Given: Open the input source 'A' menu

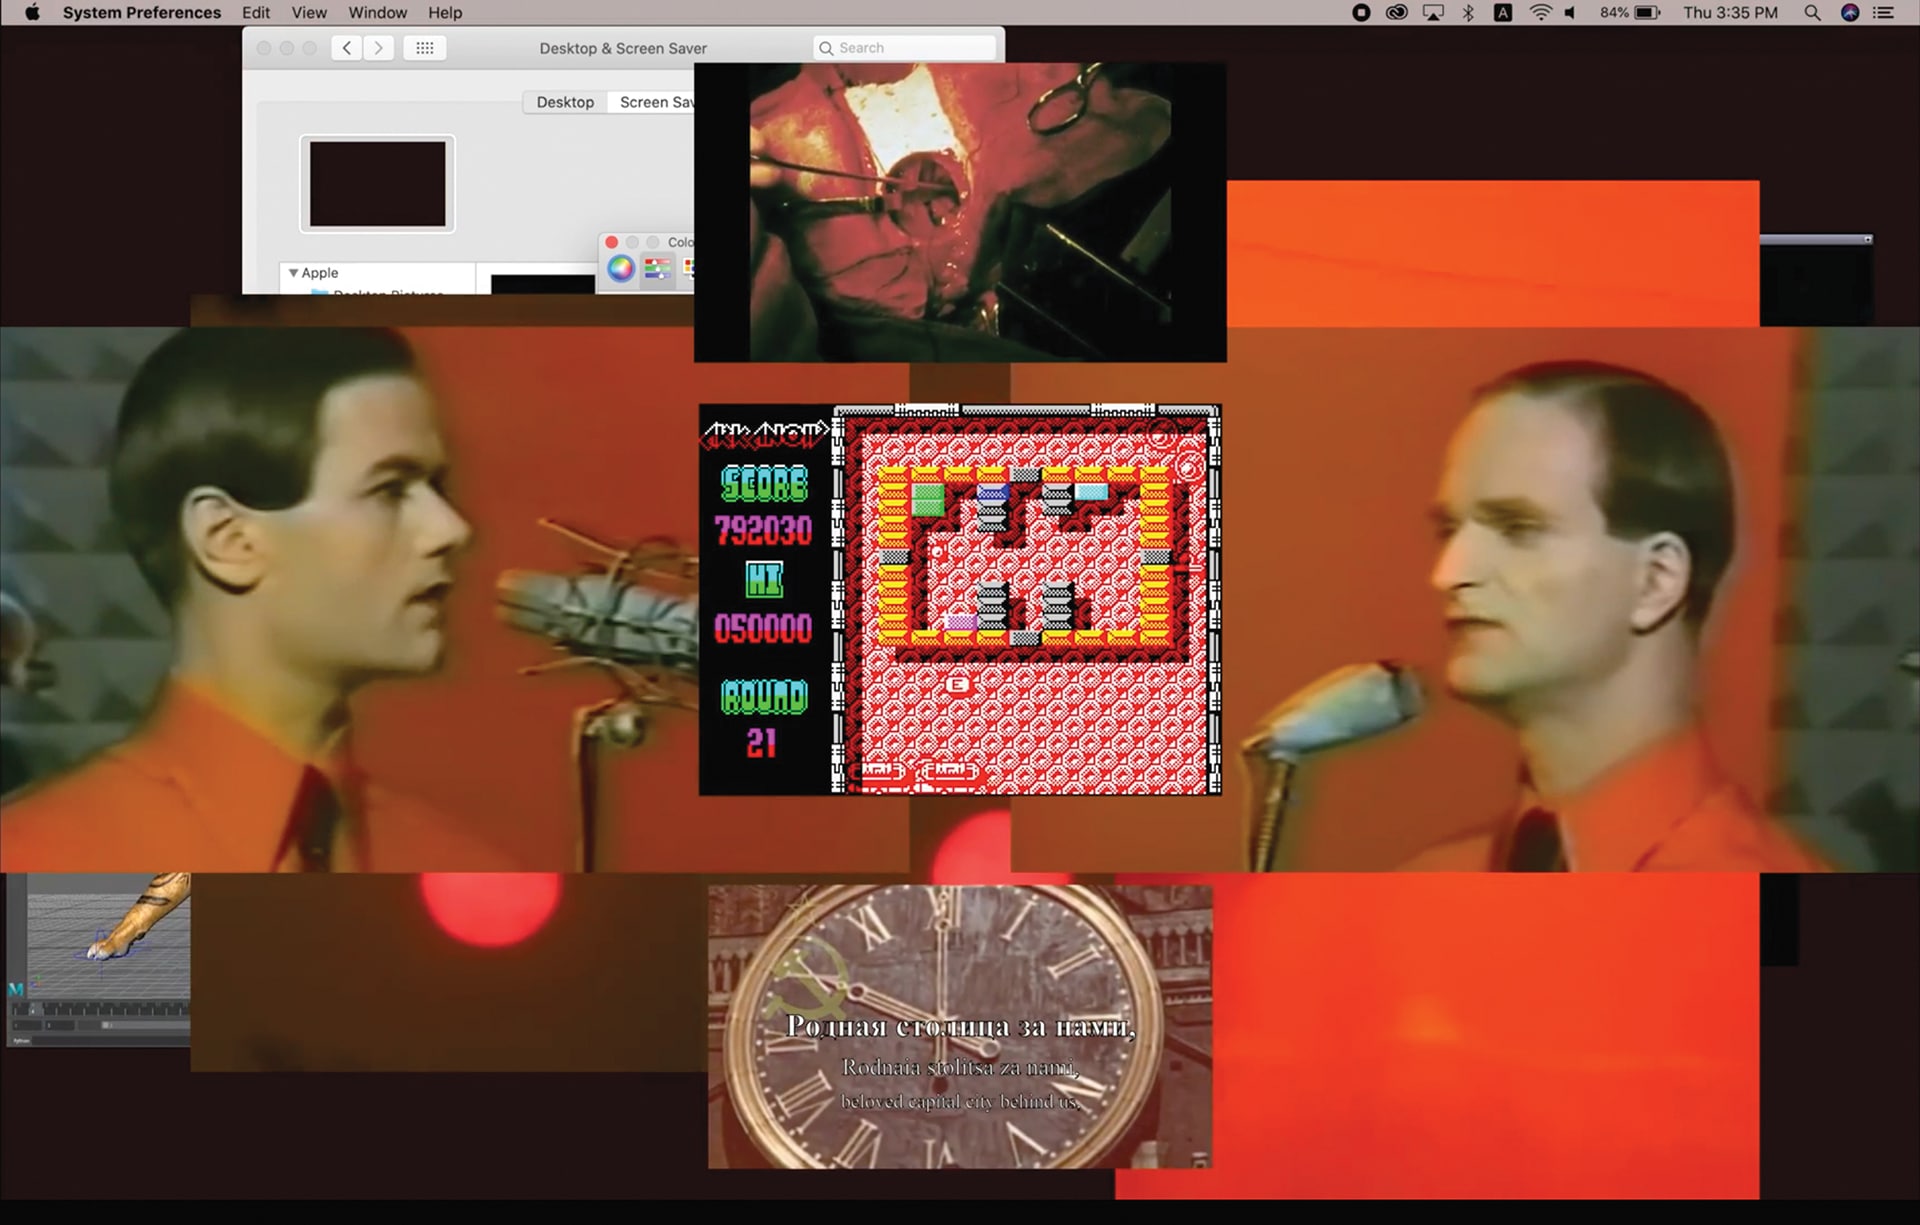Looking at the screenshot, I should tap(1503, 13).
